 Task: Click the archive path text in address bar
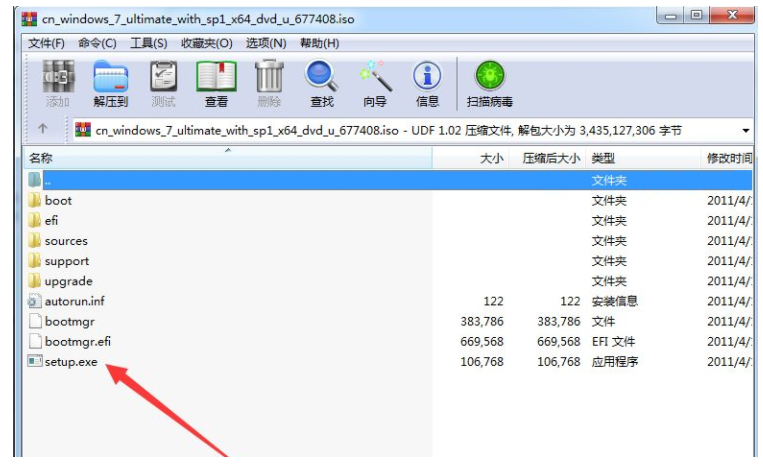tap(388, 130)
